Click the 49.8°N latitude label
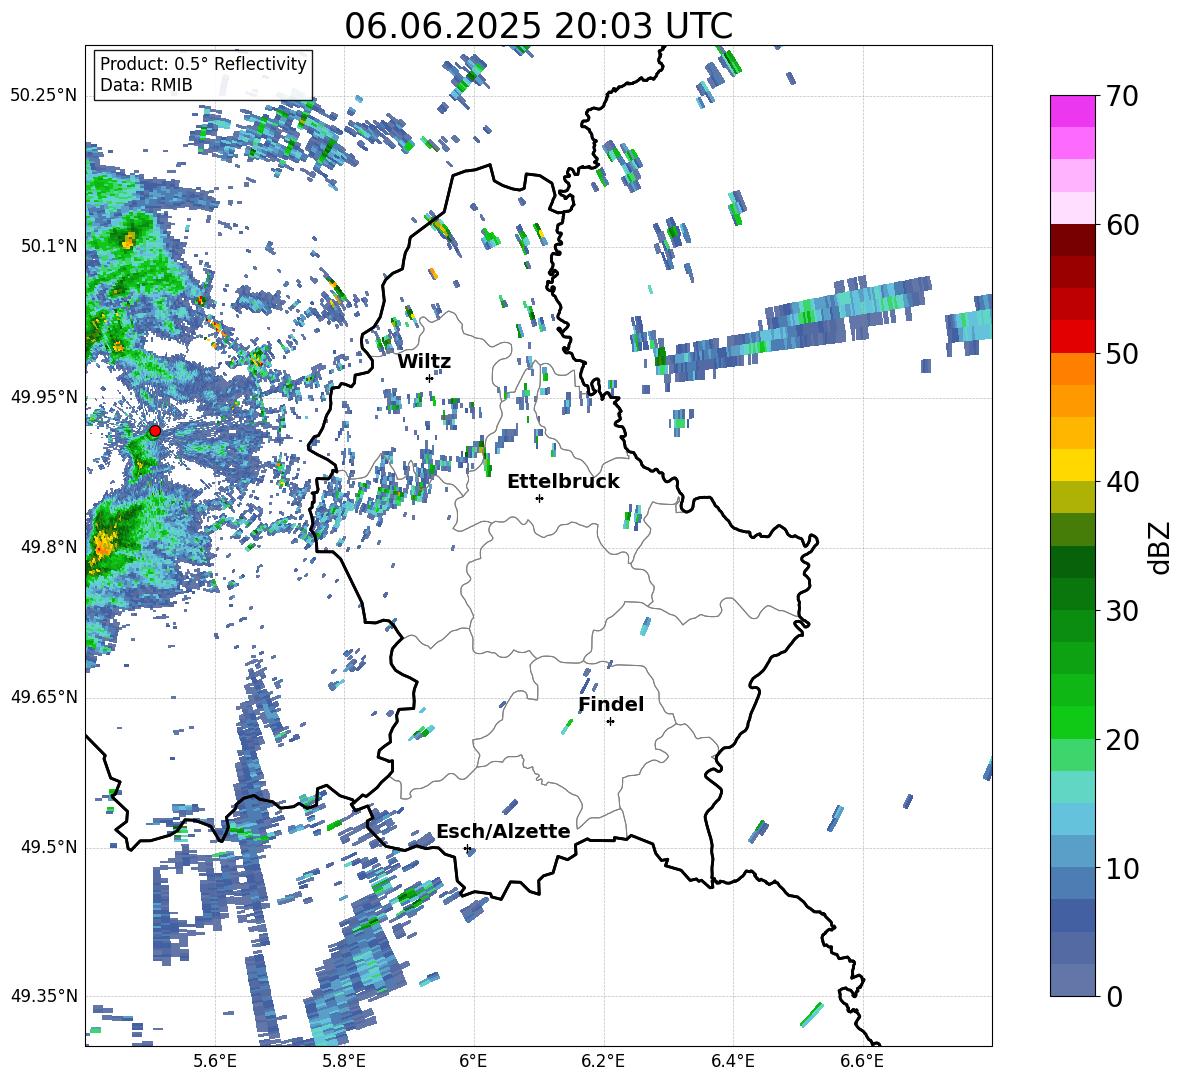Image resolution: width=1184 pixels, height=1081 pixels. (50, 547)
